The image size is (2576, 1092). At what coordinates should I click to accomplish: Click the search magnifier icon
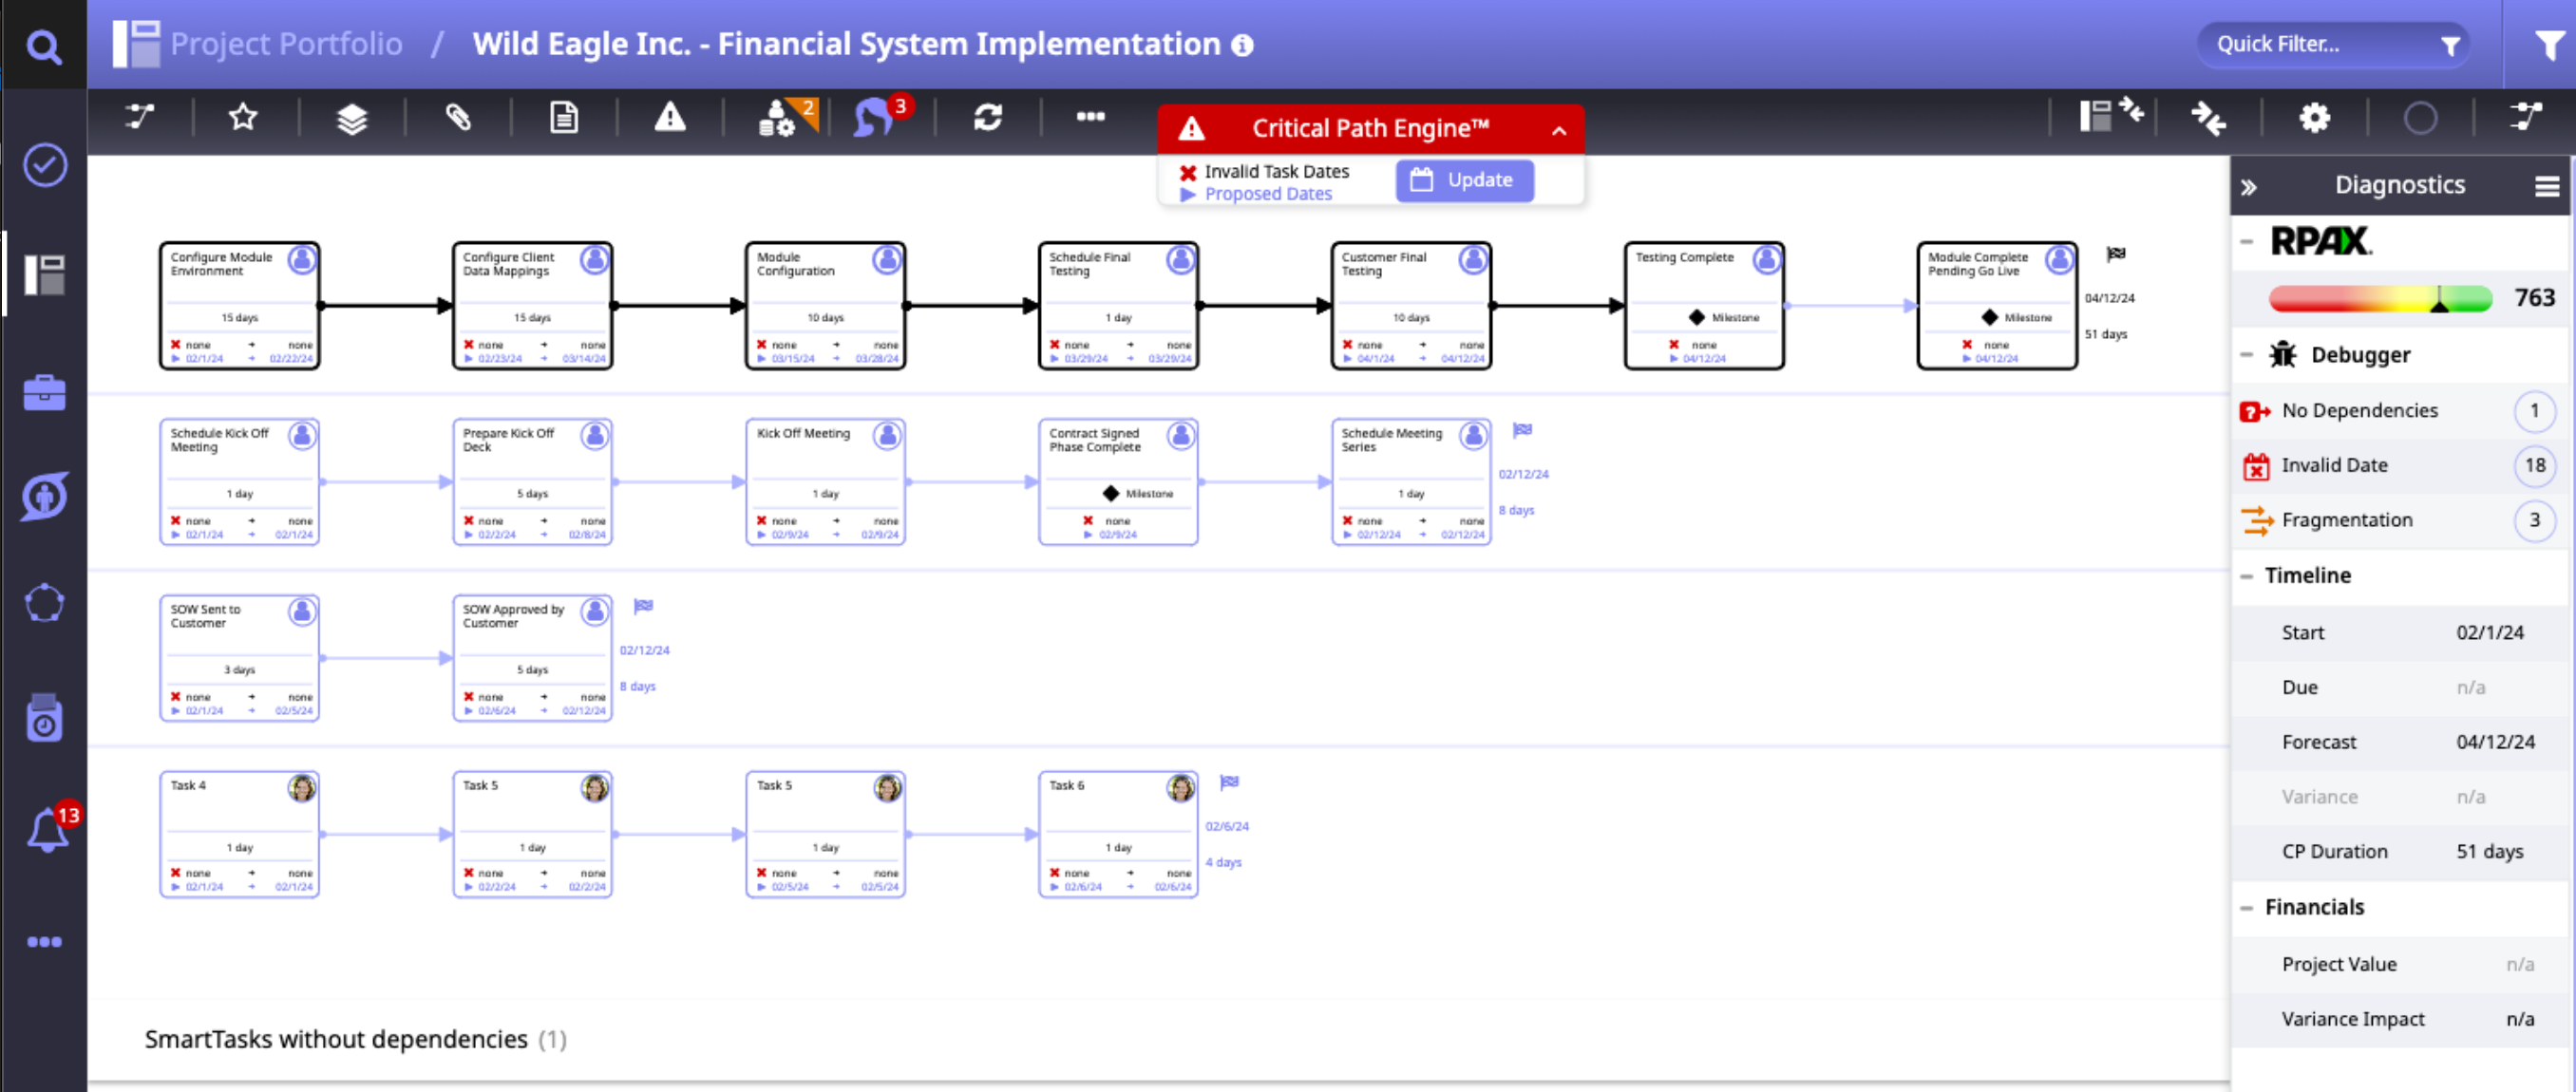43,46
